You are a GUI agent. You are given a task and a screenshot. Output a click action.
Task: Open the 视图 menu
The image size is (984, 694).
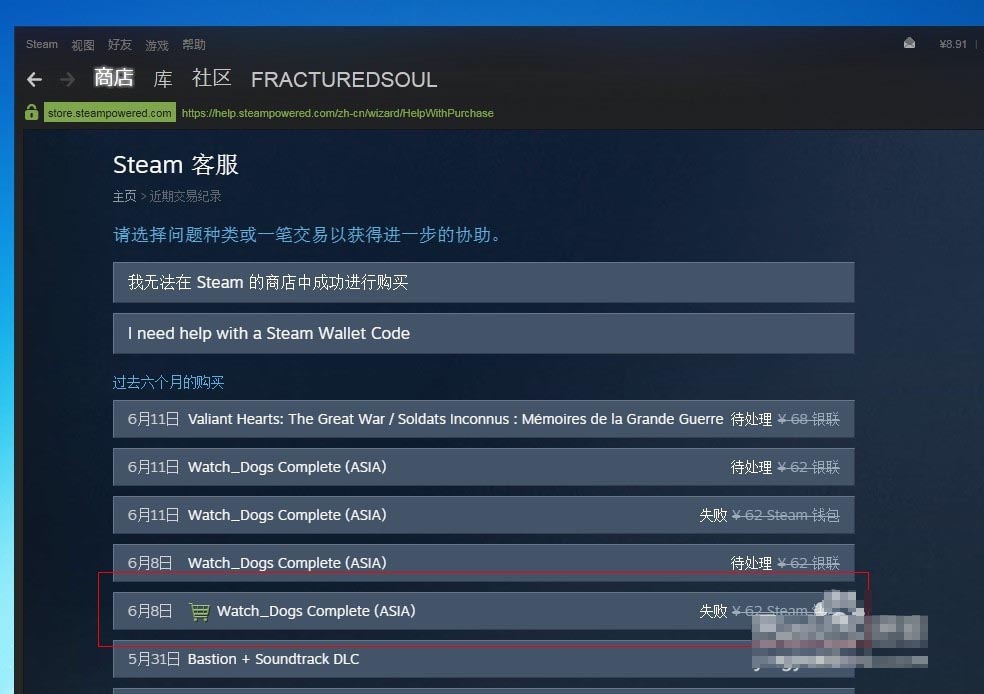click(x=83, y=45)
